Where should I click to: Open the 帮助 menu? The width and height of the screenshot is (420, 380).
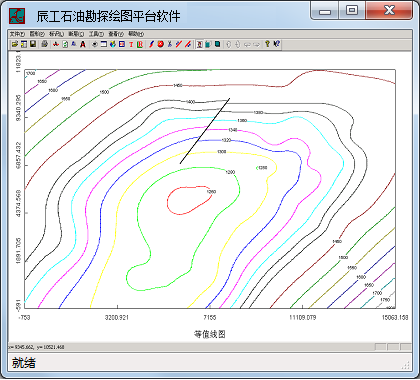[136, 34]
